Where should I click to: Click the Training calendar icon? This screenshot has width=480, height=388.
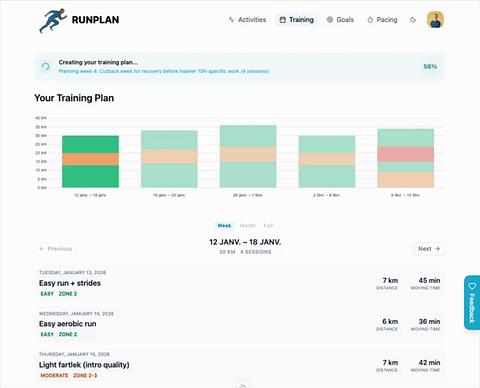click(x=282, y=20)
